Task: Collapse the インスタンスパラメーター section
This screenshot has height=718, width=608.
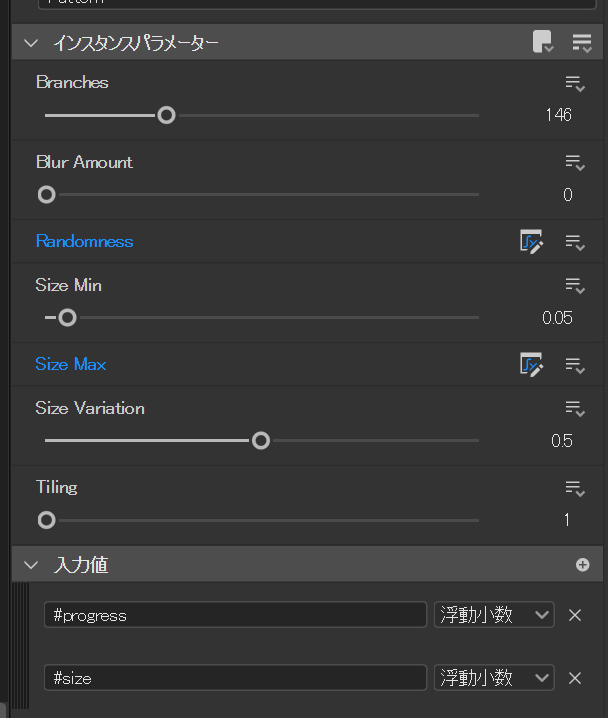Action: pos(30,43)
